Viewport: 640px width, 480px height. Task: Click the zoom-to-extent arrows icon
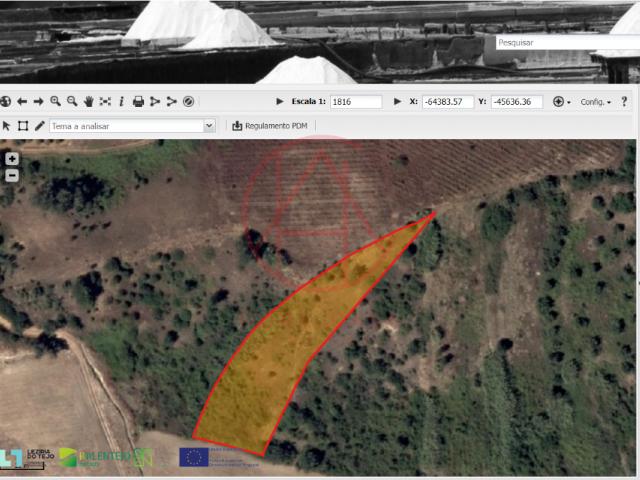click(x=105, y=101)
